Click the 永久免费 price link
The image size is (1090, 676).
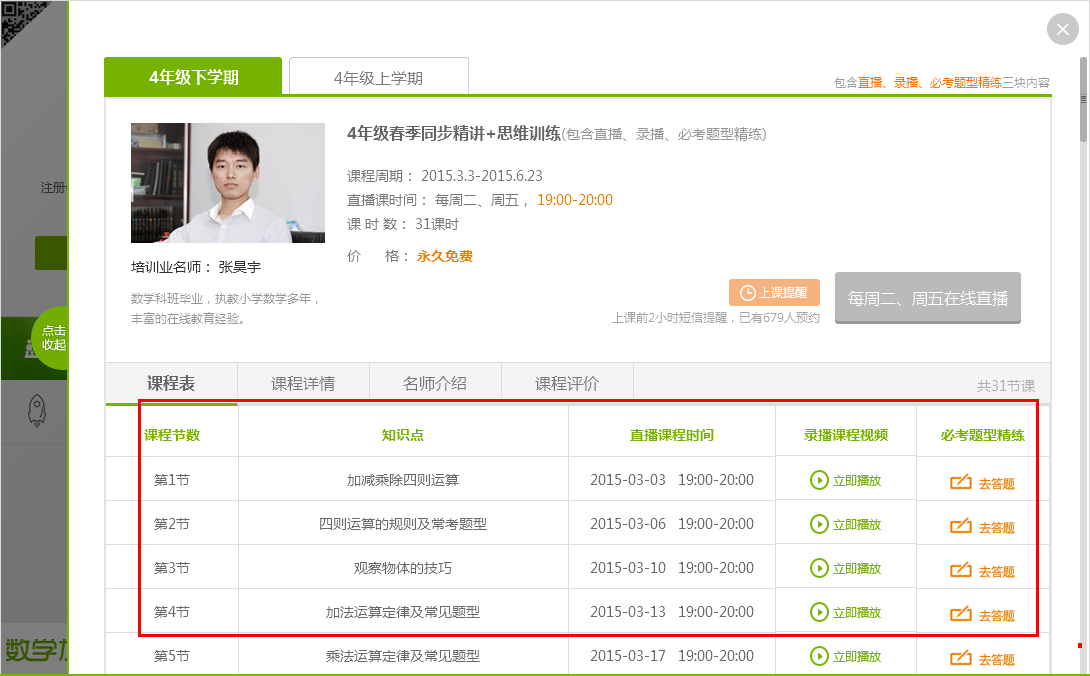[x=444, y=255]
